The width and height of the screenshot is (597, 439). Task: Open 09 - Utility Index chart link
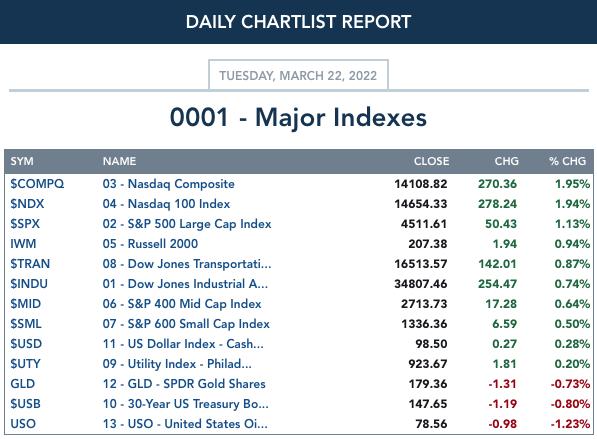pyautogui.click(x=177, y=364)
